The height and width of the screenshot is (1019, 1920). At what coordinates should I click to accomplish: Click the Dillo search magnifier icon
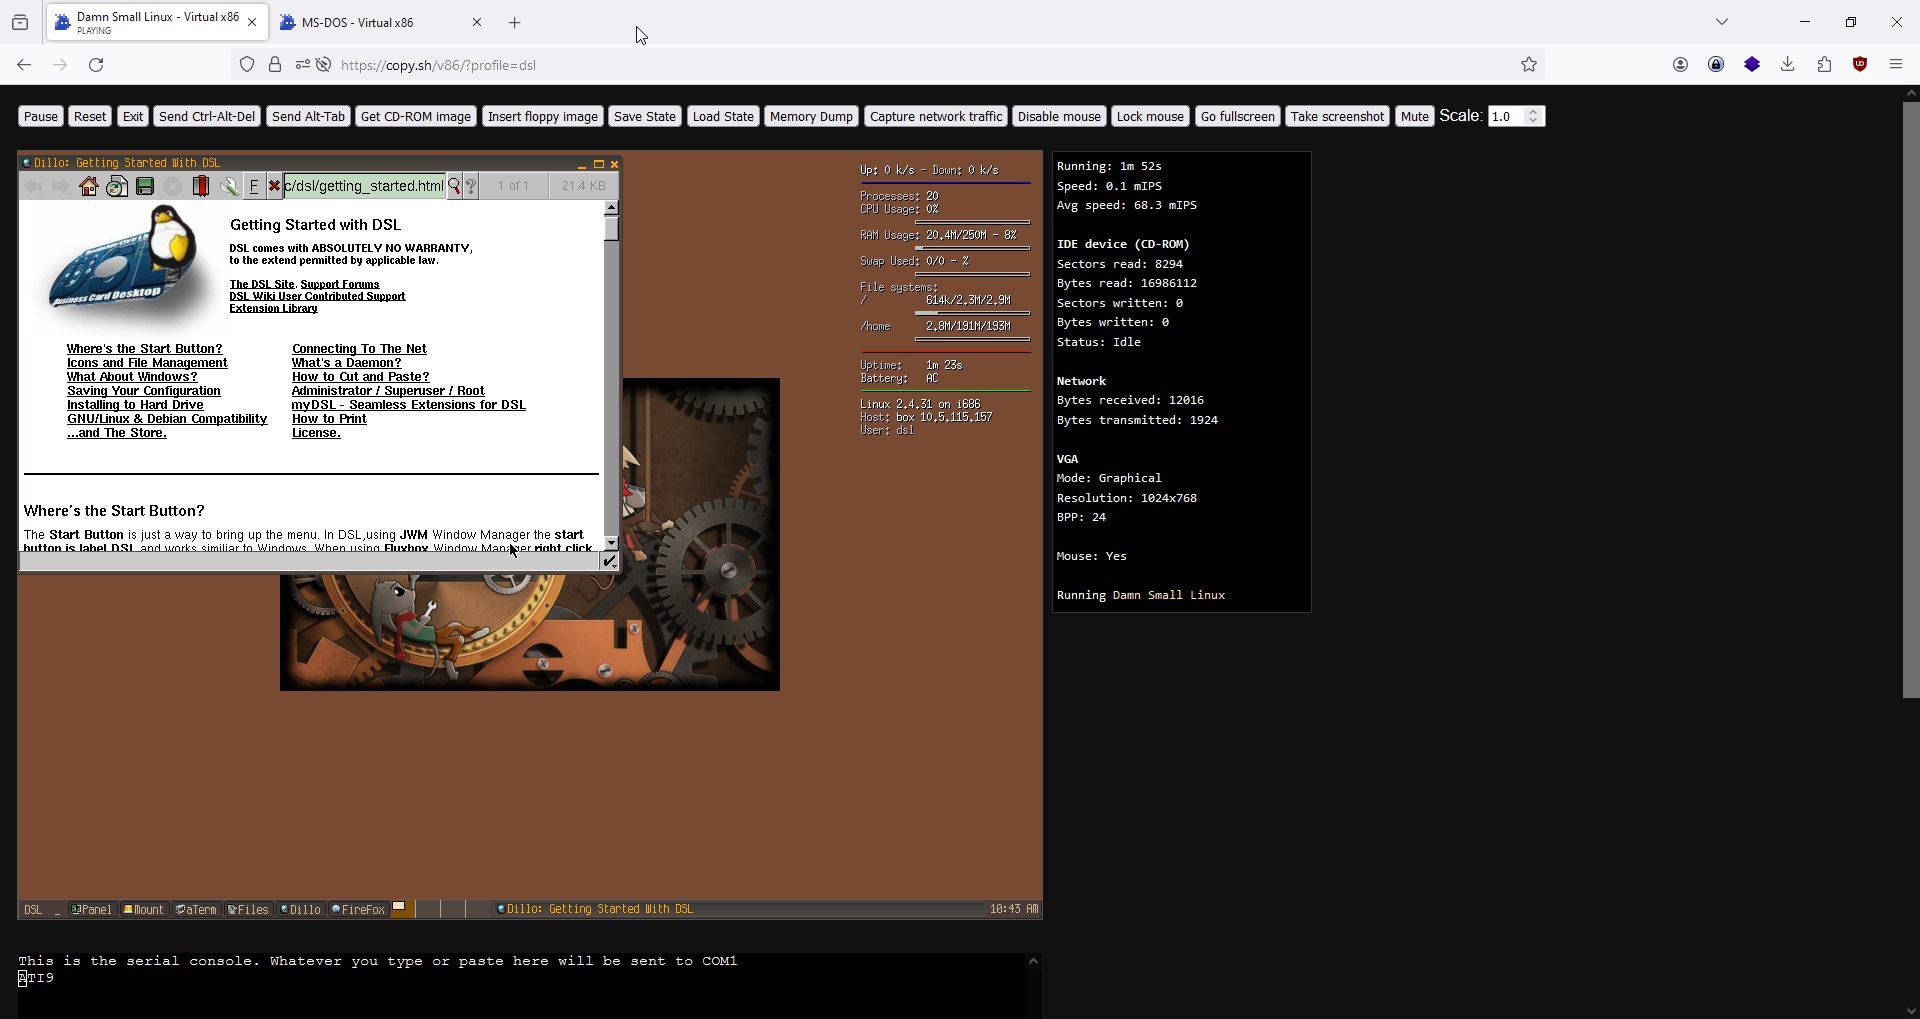[454, 186]
